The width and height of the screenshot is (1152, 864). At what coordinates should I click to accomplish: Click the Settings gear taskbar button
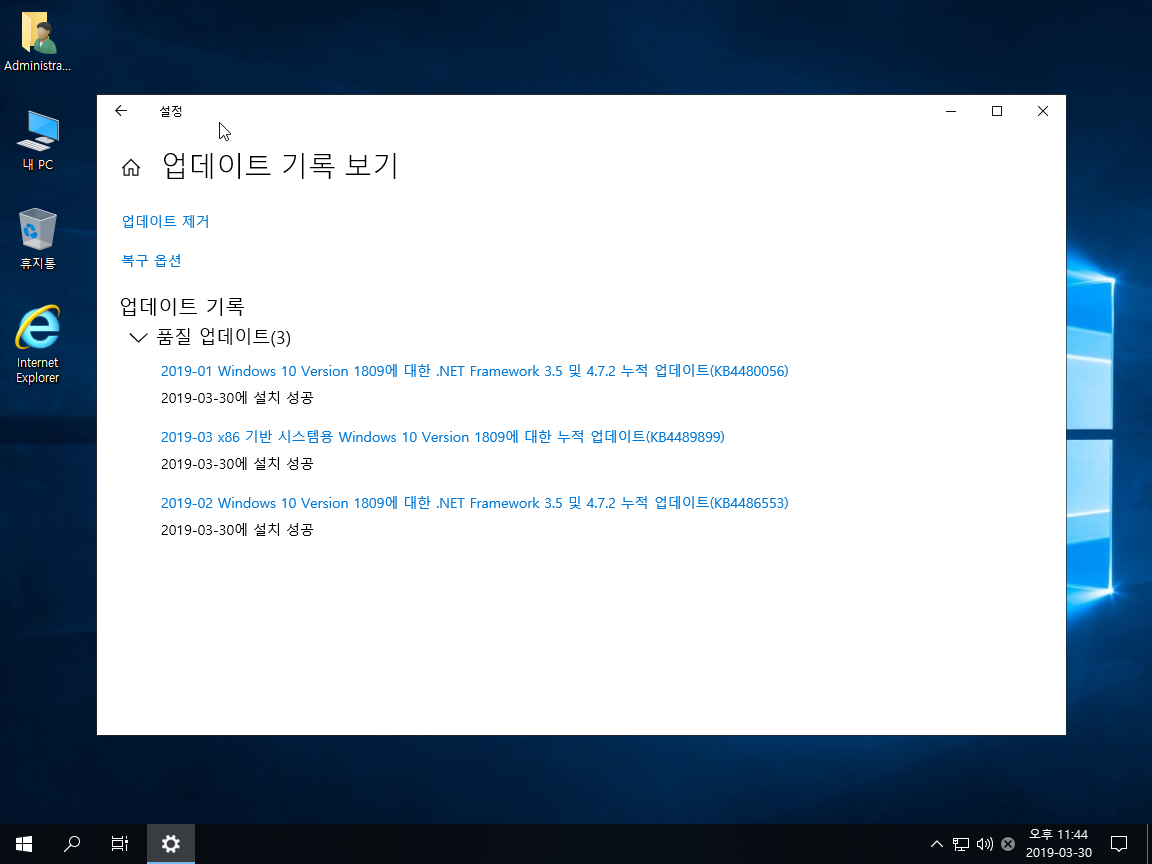pyautogui.click(x=170, y=843)
